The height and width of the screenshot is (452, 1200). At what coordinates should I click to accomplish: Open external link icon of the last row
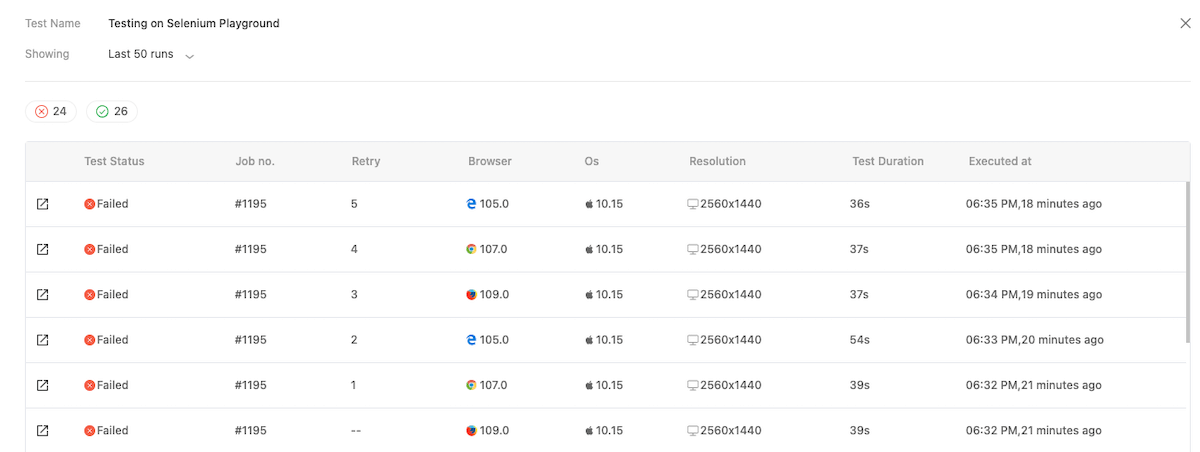click(x=42, y=430)
